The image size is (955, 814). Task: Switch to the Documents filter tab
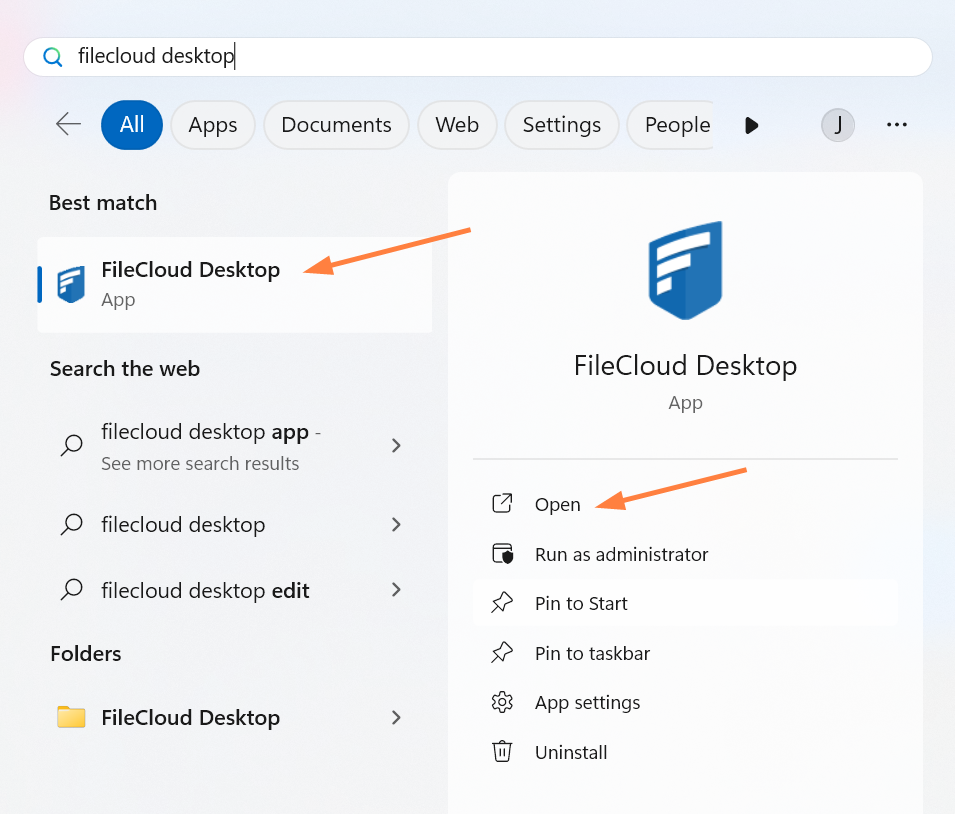pos(336,125)
